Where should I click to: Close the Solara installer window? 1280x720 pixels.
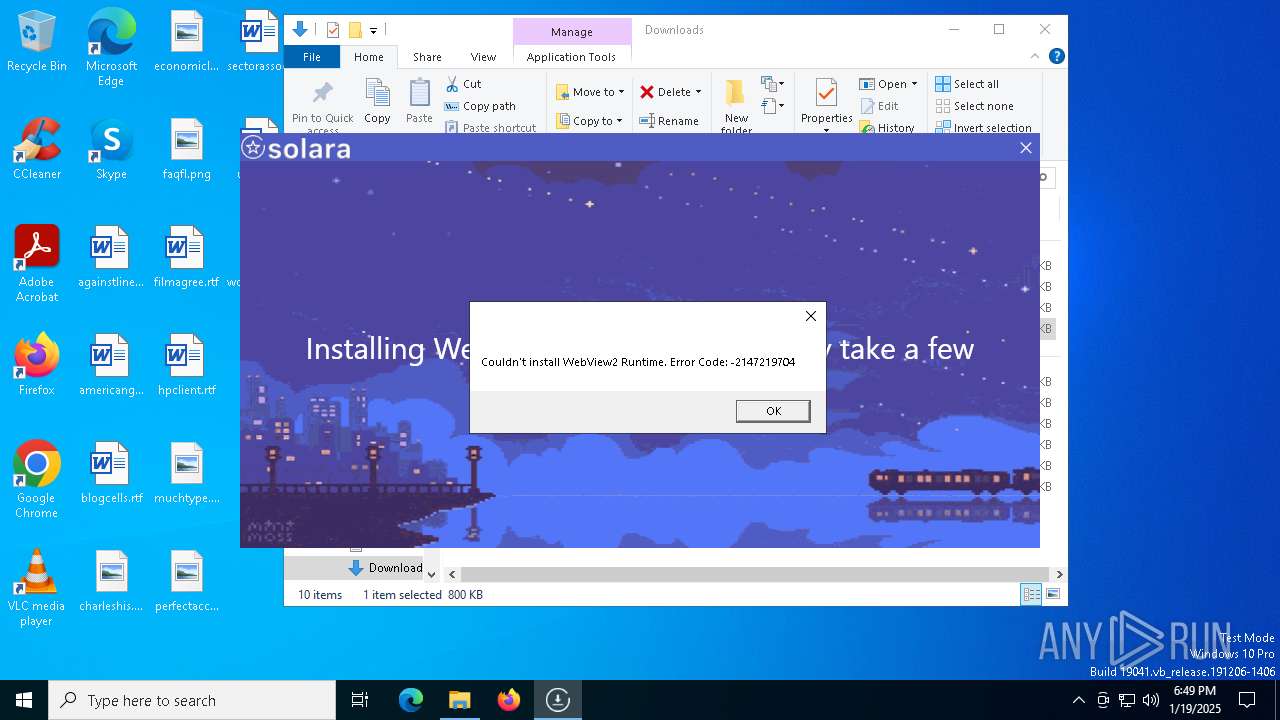point(1025,148)
